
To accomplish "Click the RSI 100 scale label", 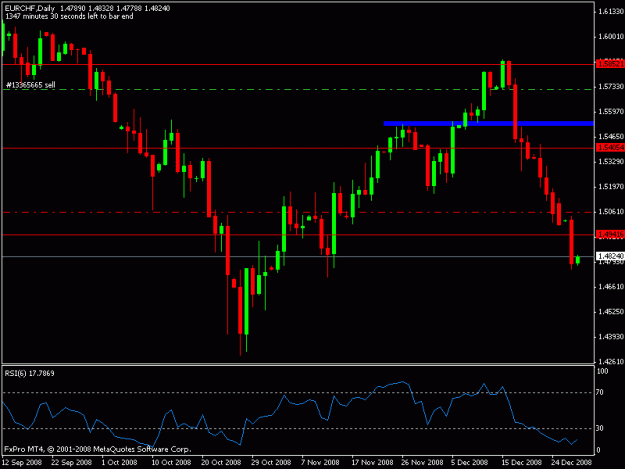I will pyautogui.click(x=602, y=371).
